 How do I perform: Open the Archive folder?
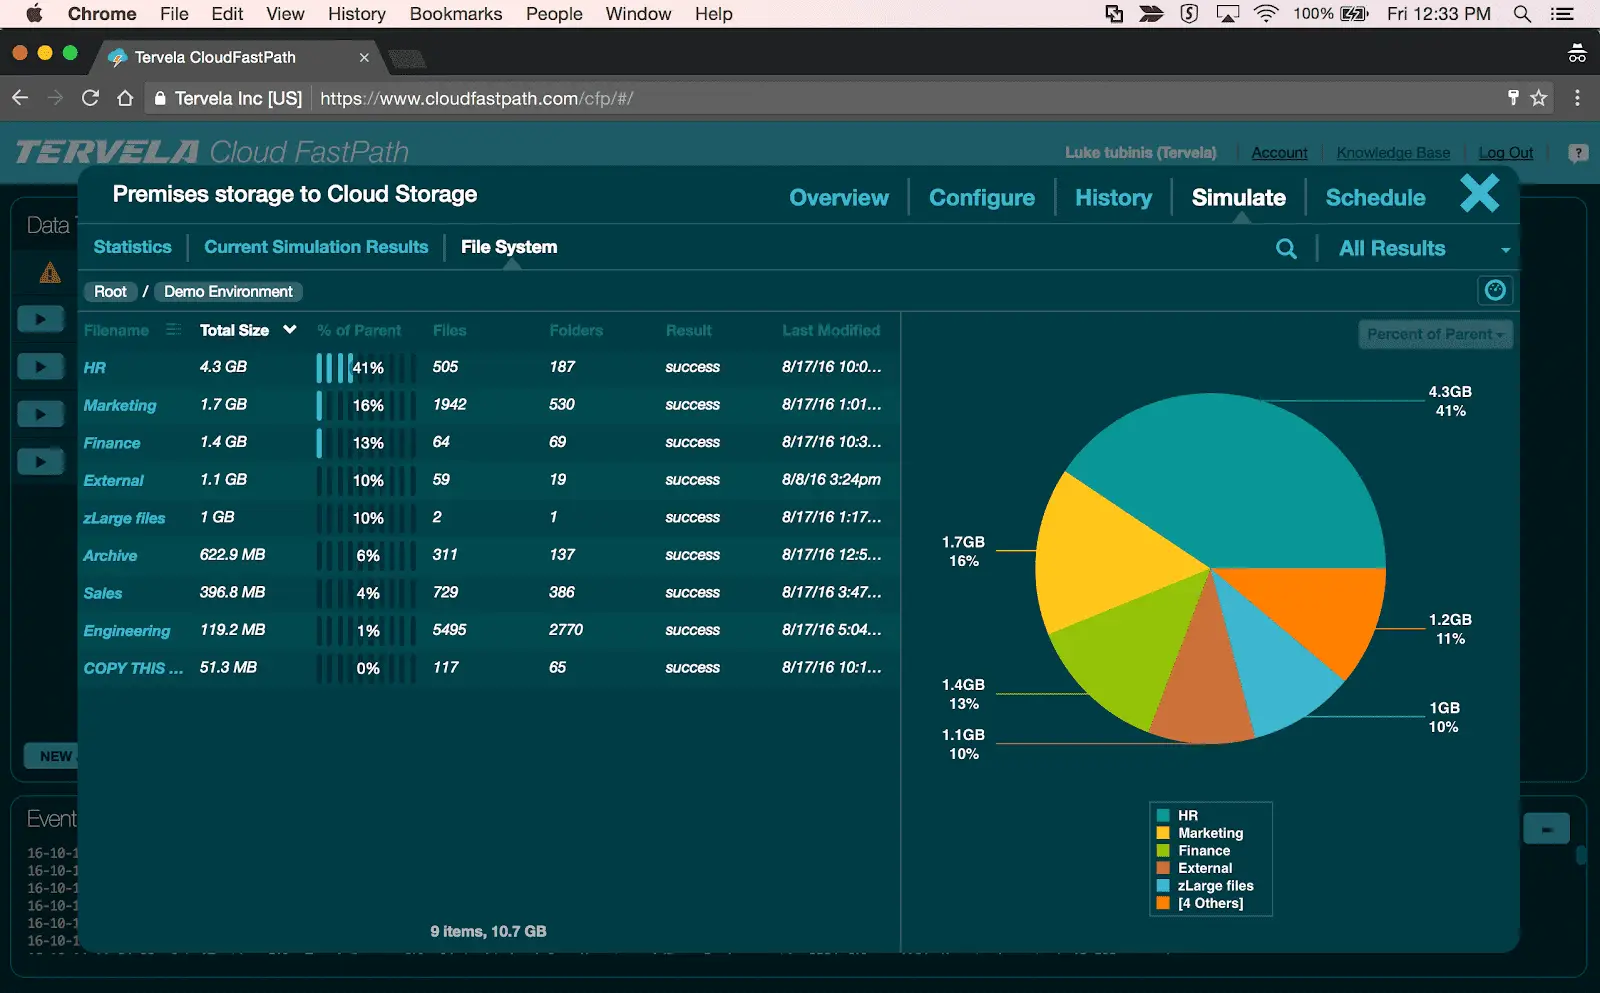[x=110, y=556]
